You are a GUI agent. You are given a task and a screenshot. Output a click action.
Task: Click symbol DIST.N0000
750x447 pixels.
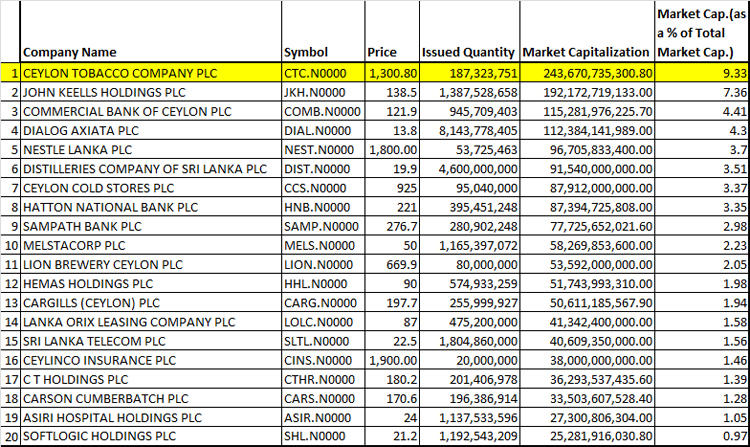(x=323, y=169)
